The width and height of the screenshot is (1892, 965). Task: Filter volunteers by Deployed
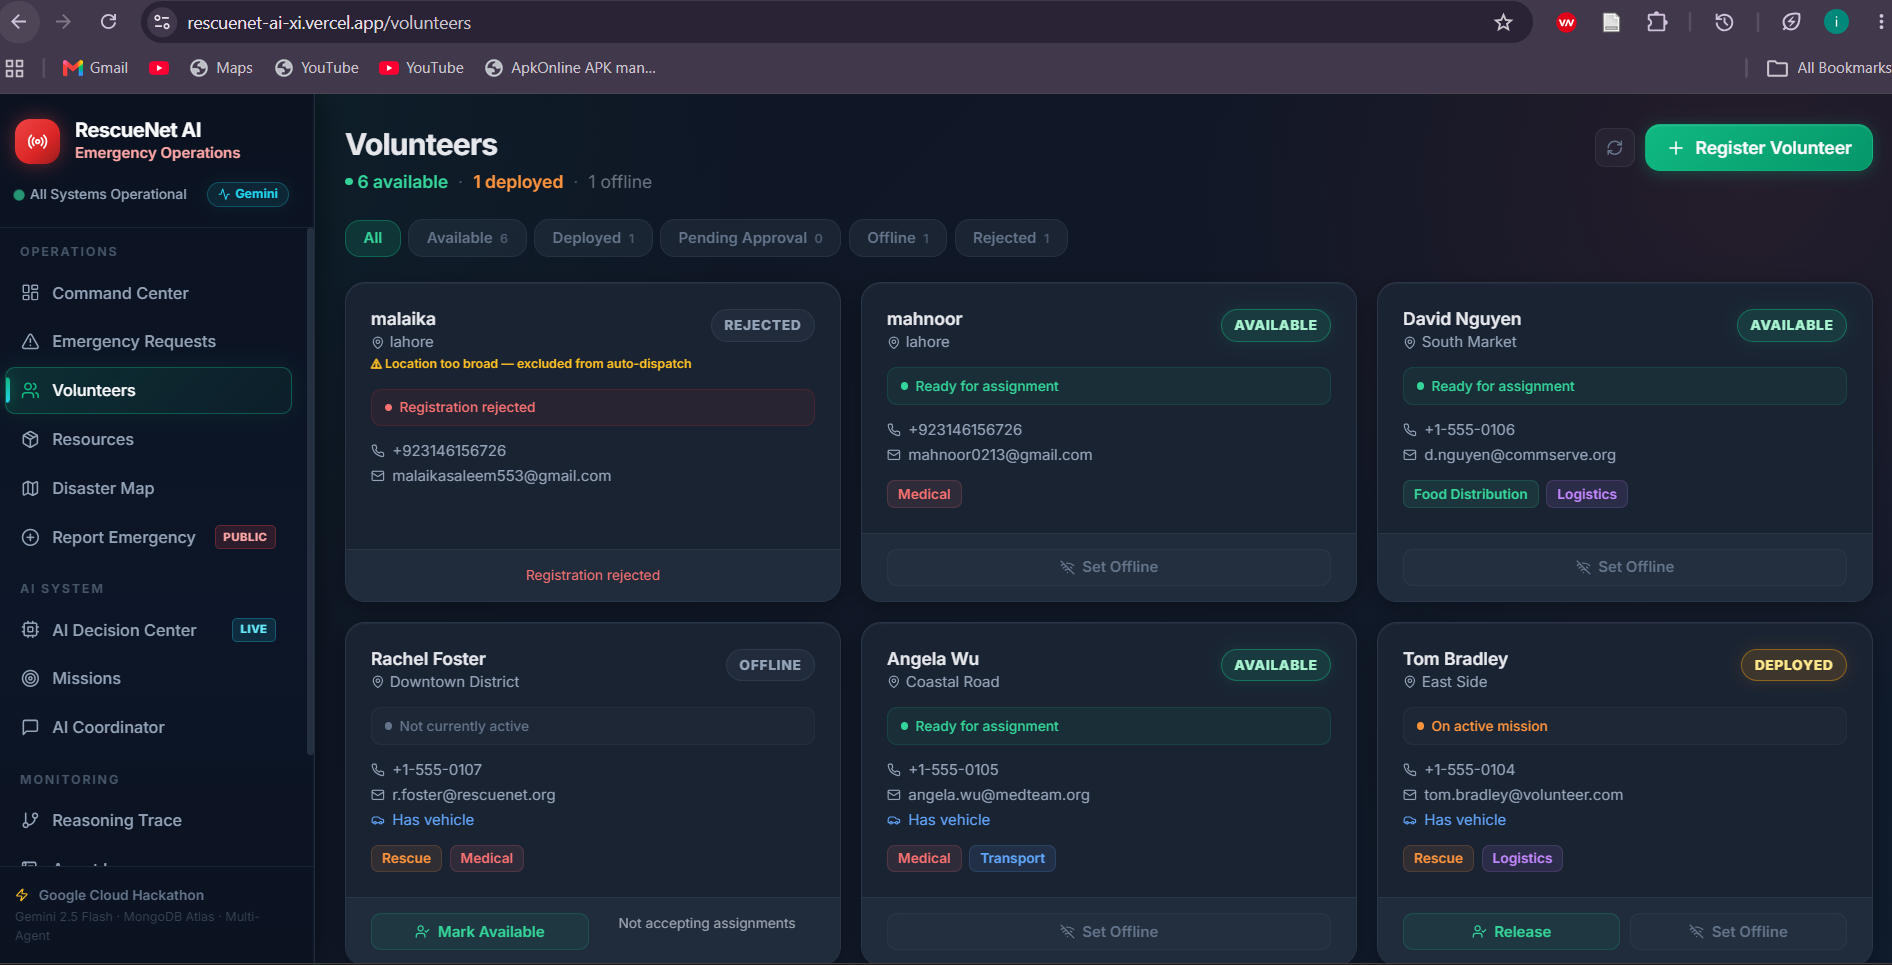(593, 238)
